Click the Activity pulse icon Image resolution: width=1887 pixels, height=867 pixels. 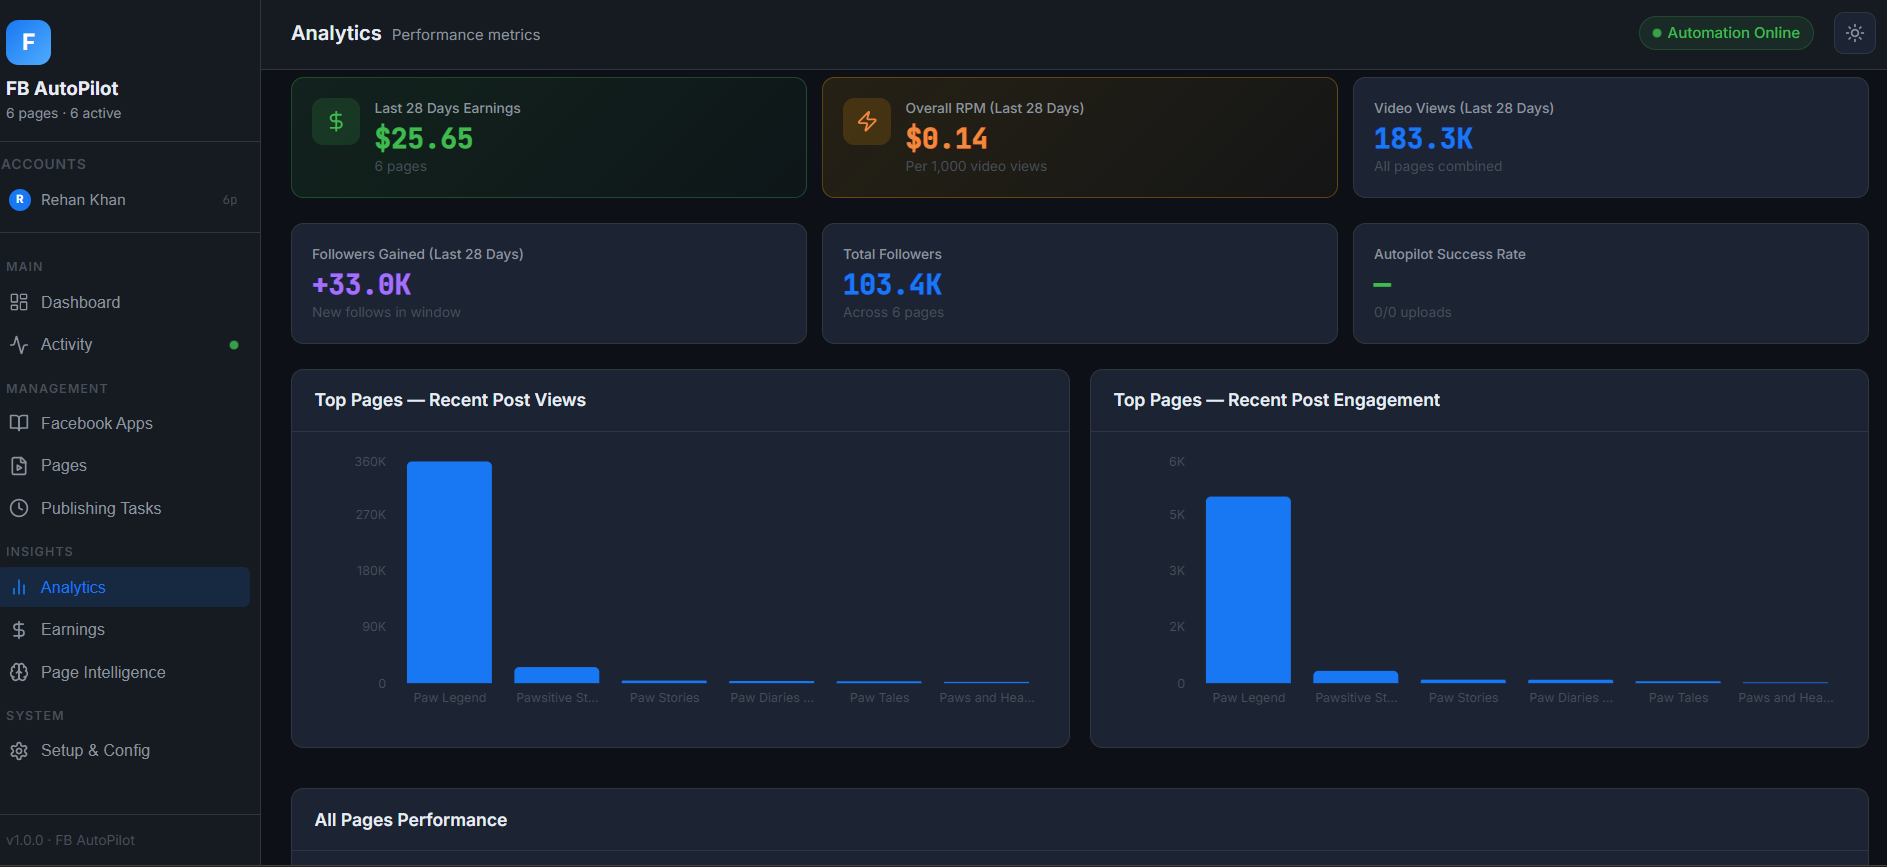pos(19,344)
